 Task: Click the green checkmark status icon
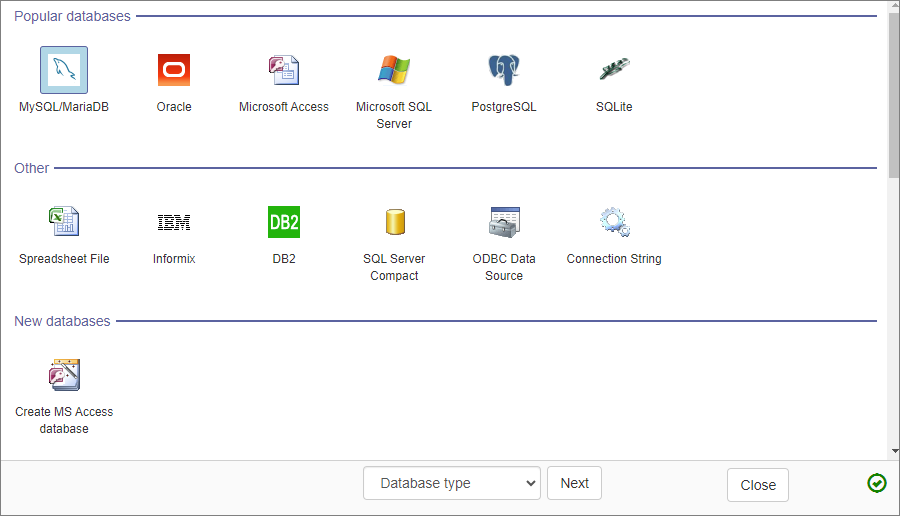877,484
